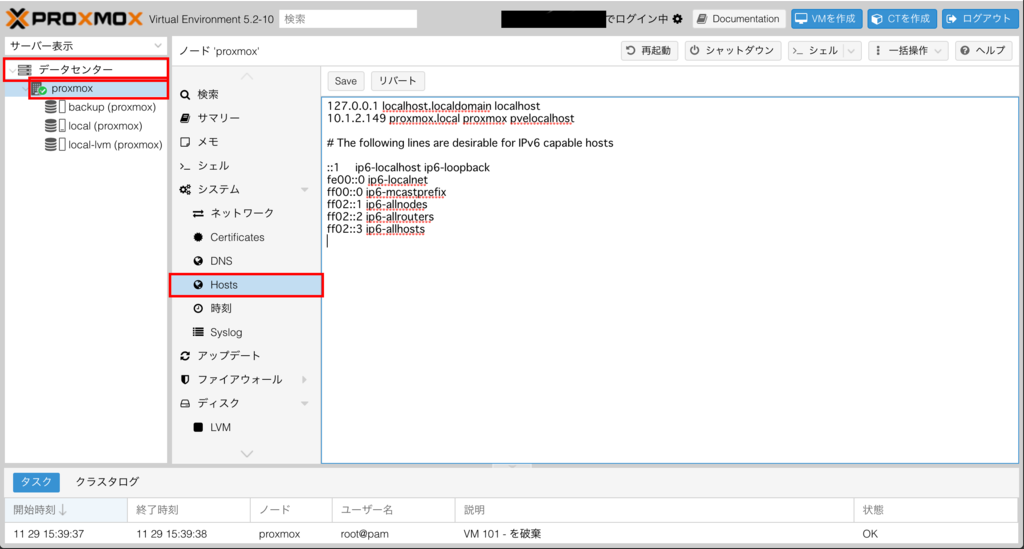Open 検索 in node menu
1024x549 pixels.
[246, 94]
